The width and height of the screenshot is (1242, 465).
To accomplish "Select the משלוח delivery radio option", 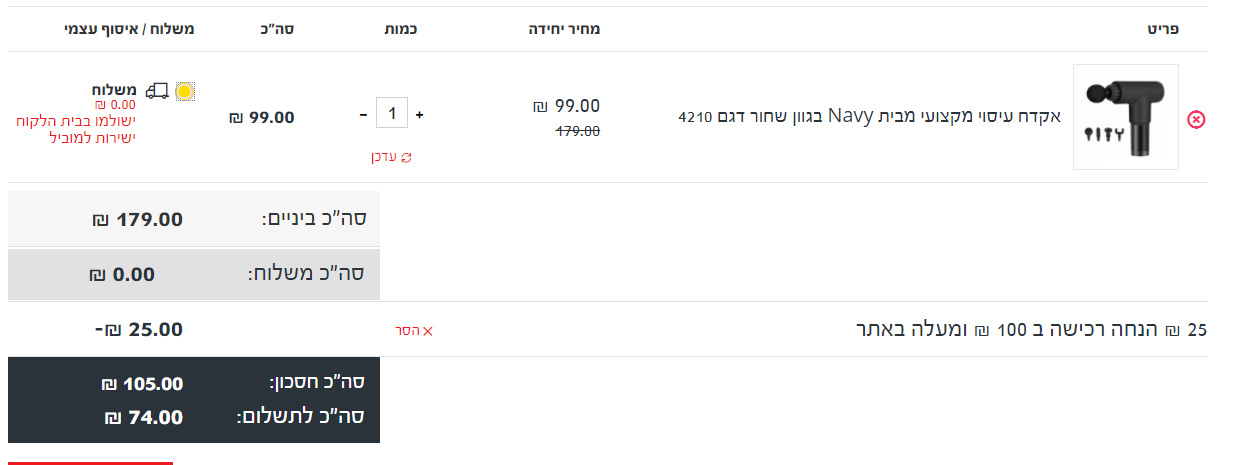I will tap(184, 92).
